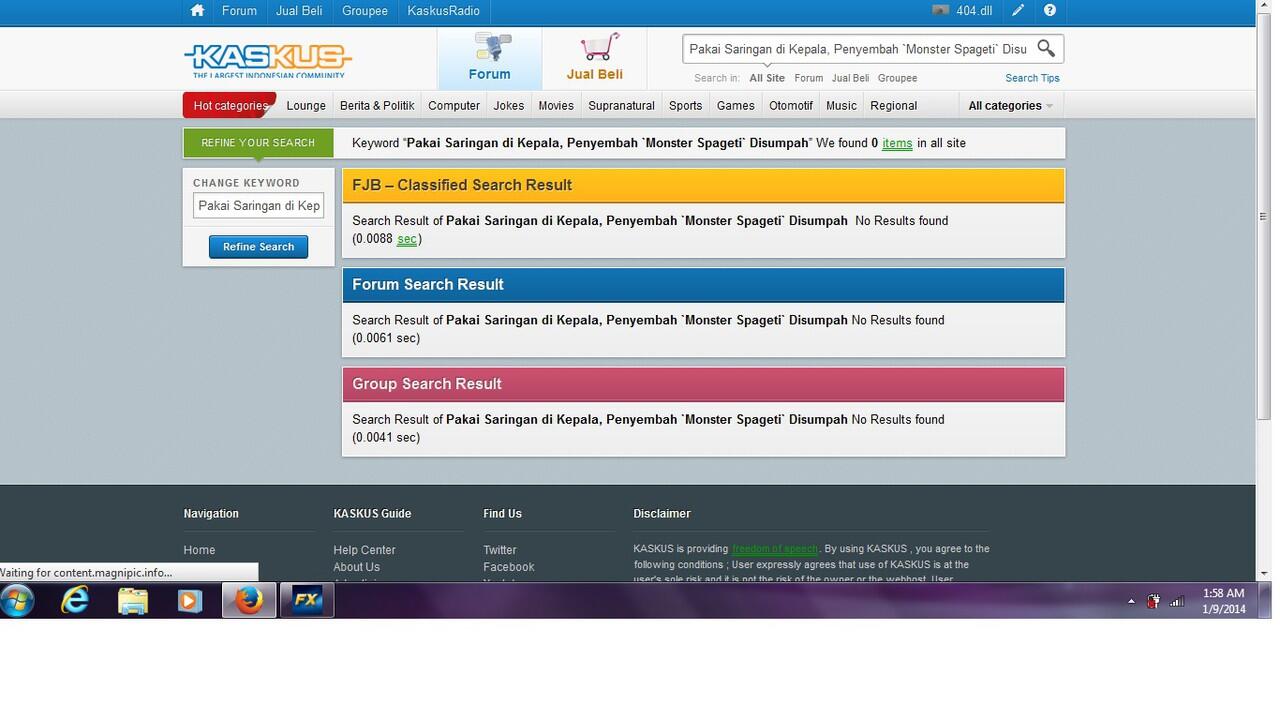Open the footer Facebook link

509,567
